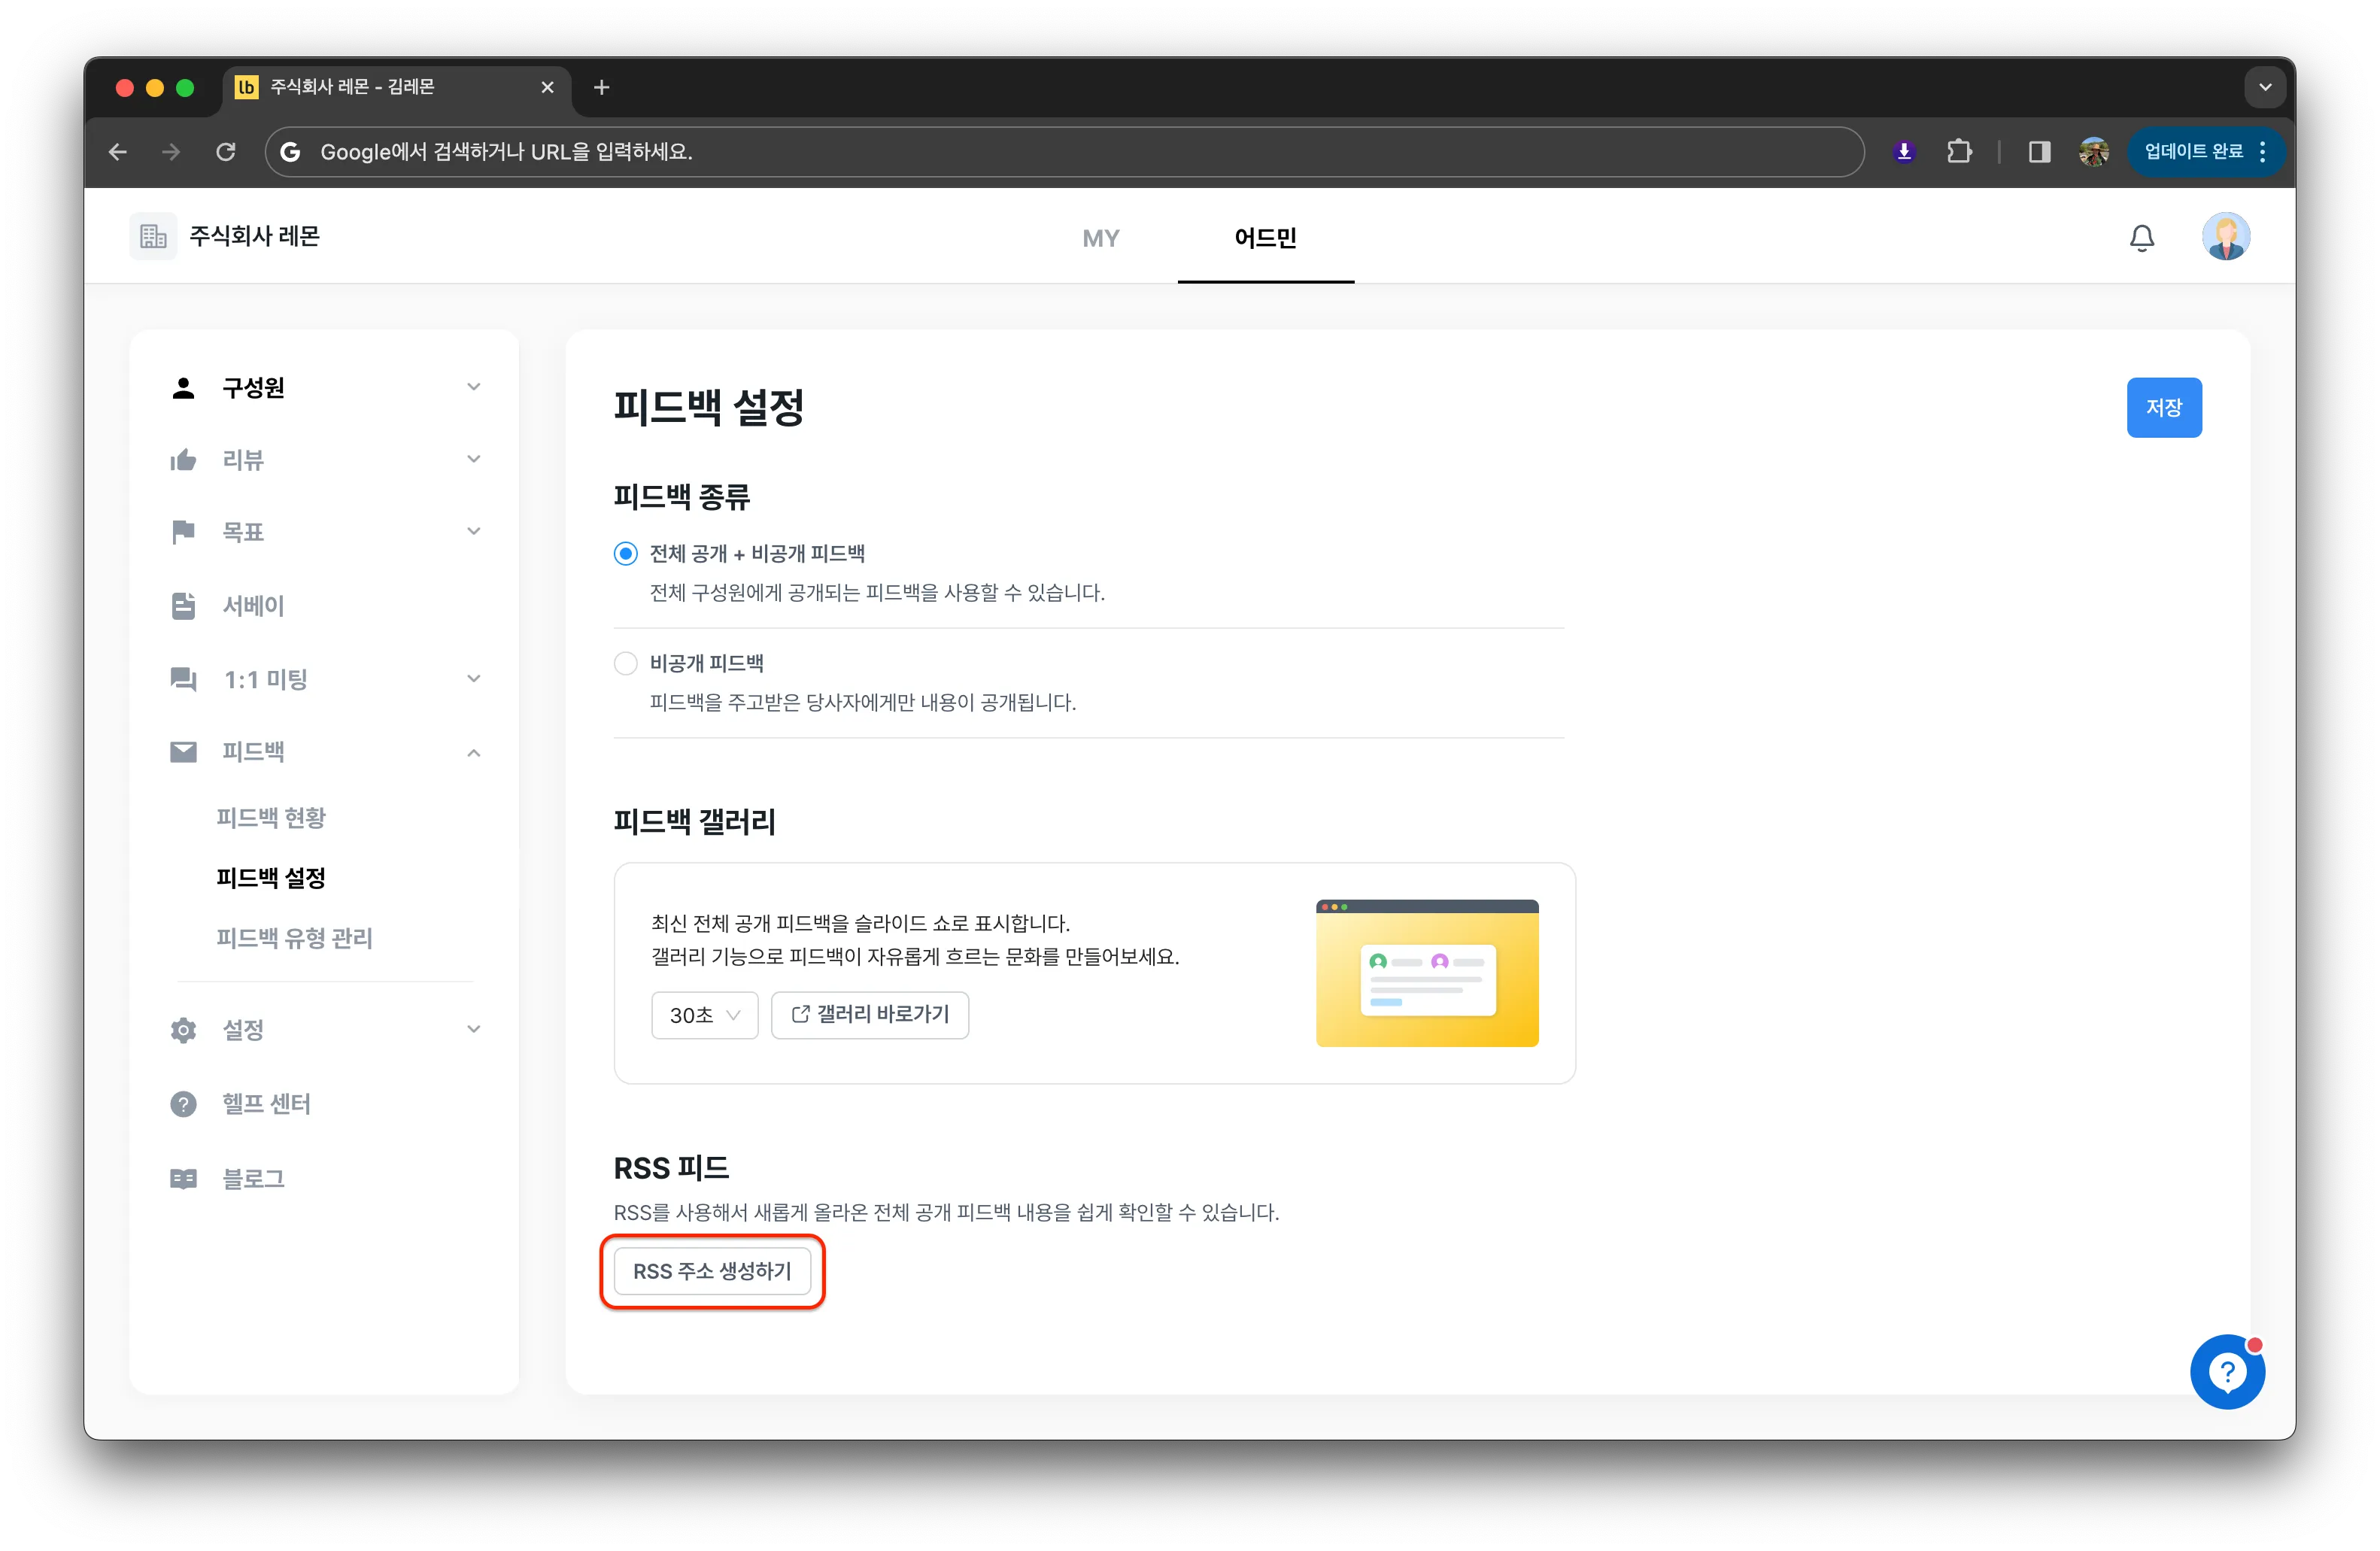Click the 목표 flag icon
2380x1551 pixels.
tap(183, 532)
